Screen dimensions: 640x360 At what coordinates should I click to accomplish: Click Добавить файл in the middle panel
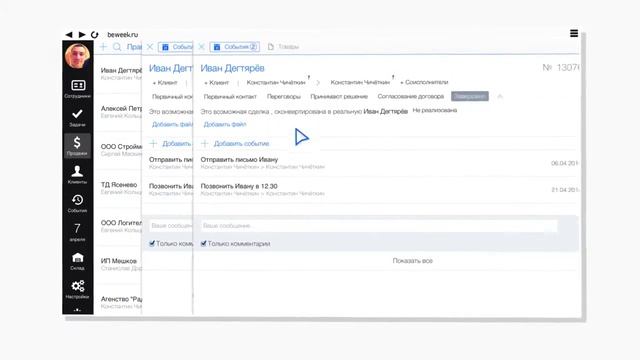[172, 124]
